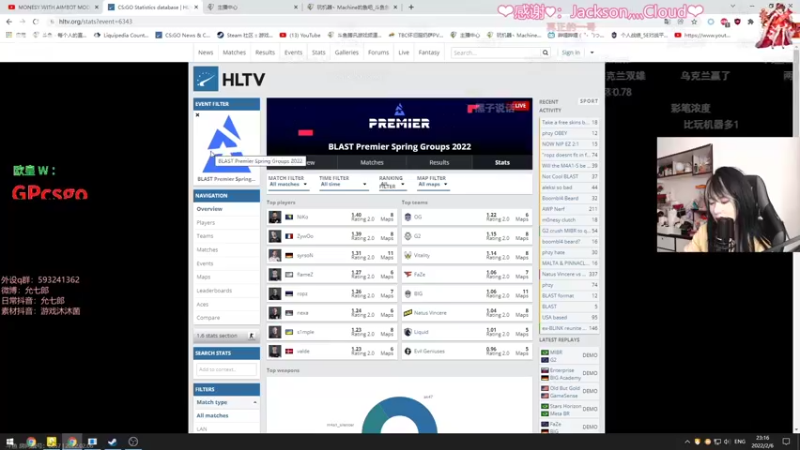
Task: Click the HLTV logo icon
Action: tap(206, 79)
